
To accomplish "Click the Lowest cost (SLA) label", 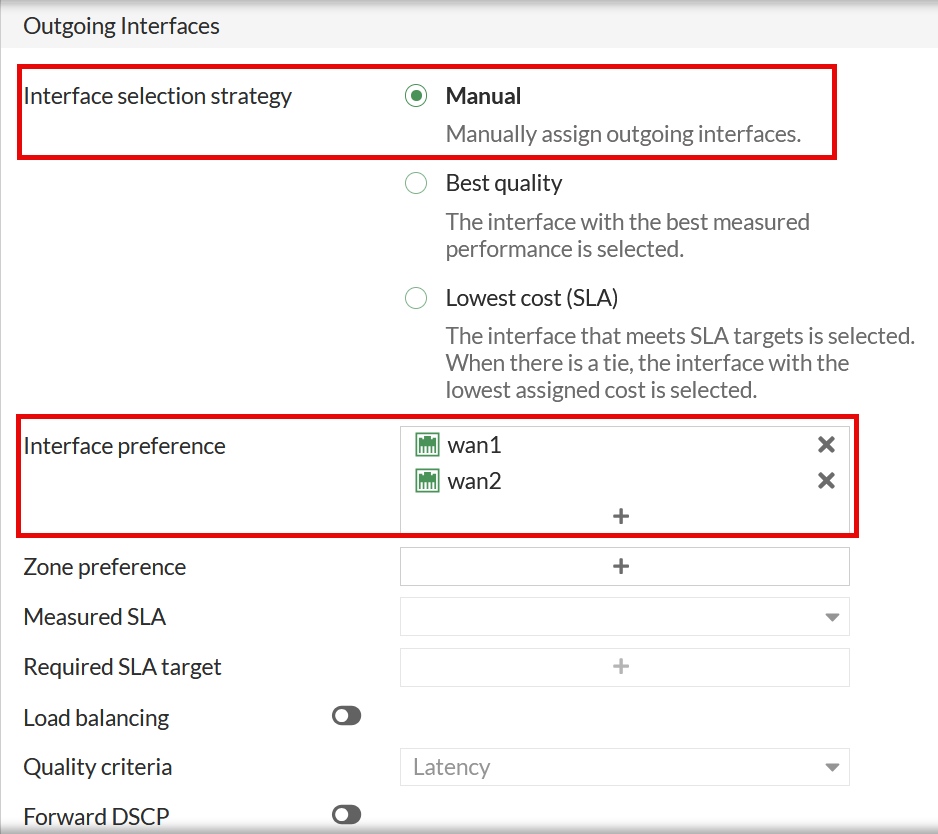I will [533, 298].
